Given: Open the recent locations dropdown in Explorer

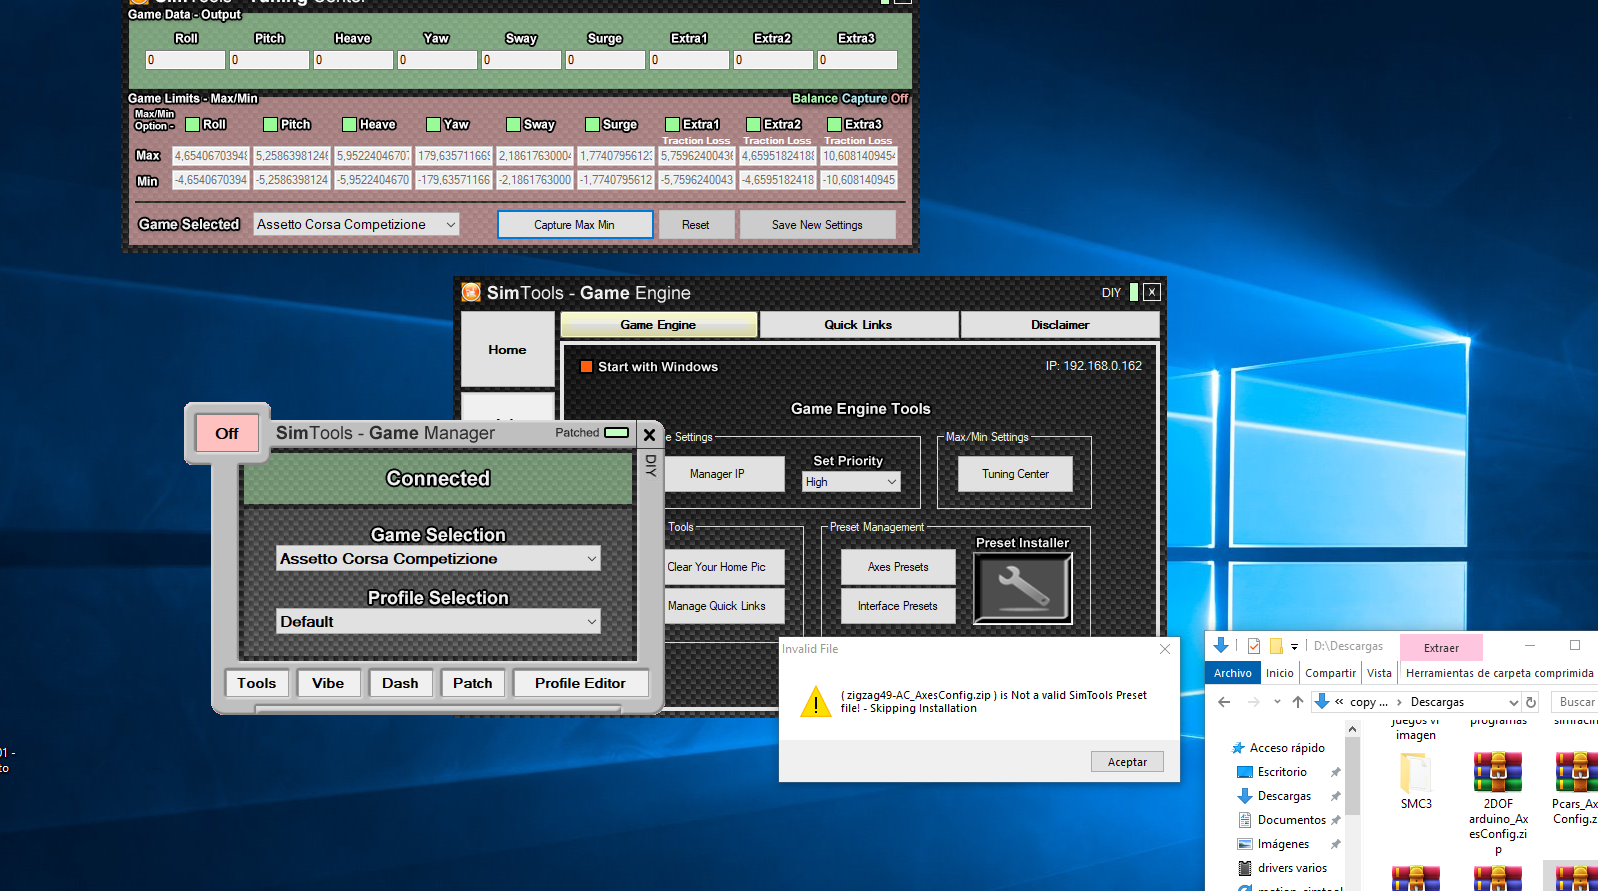Looking at the screenshot, I should click(1277, 702).
